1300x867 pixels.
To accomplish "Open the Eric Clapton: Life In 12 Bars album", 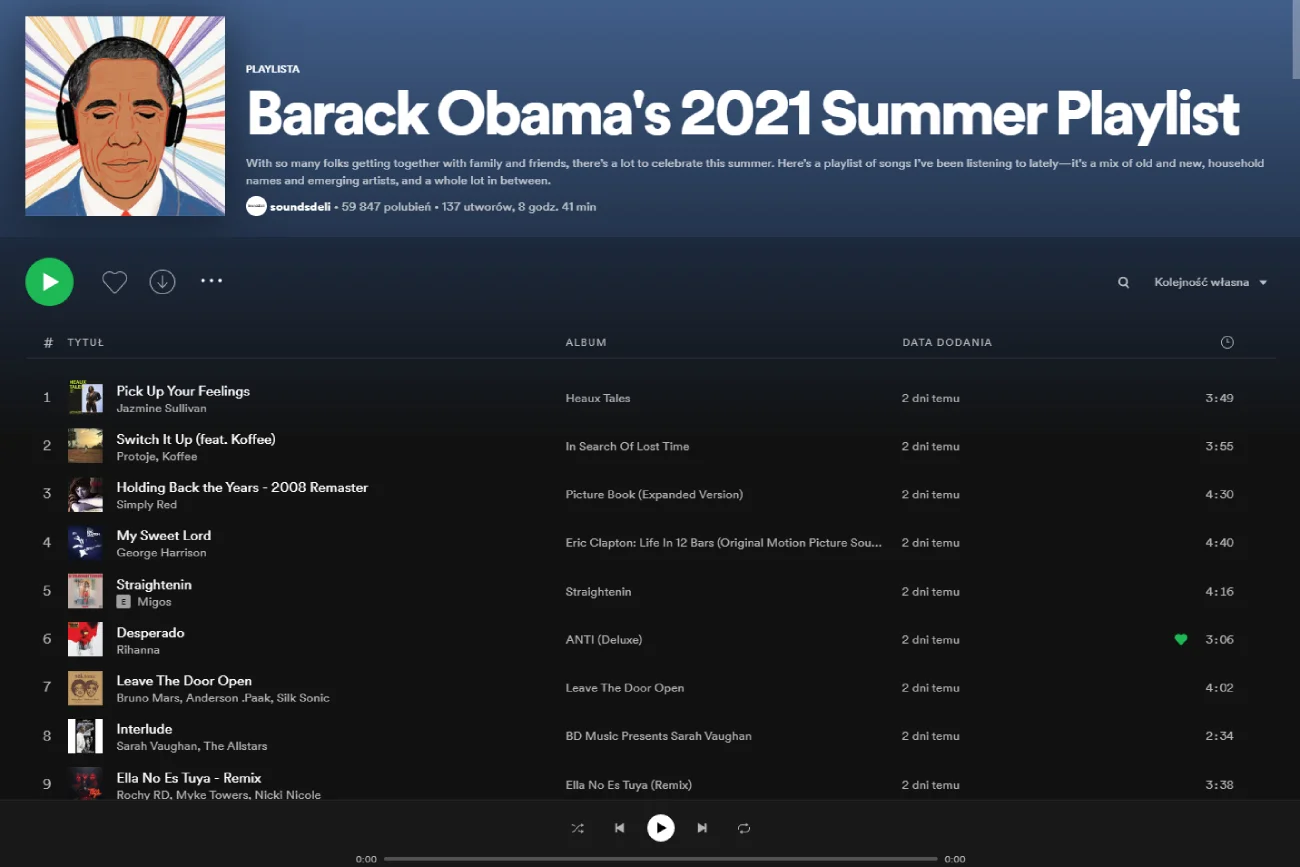I will coord(724,542).
